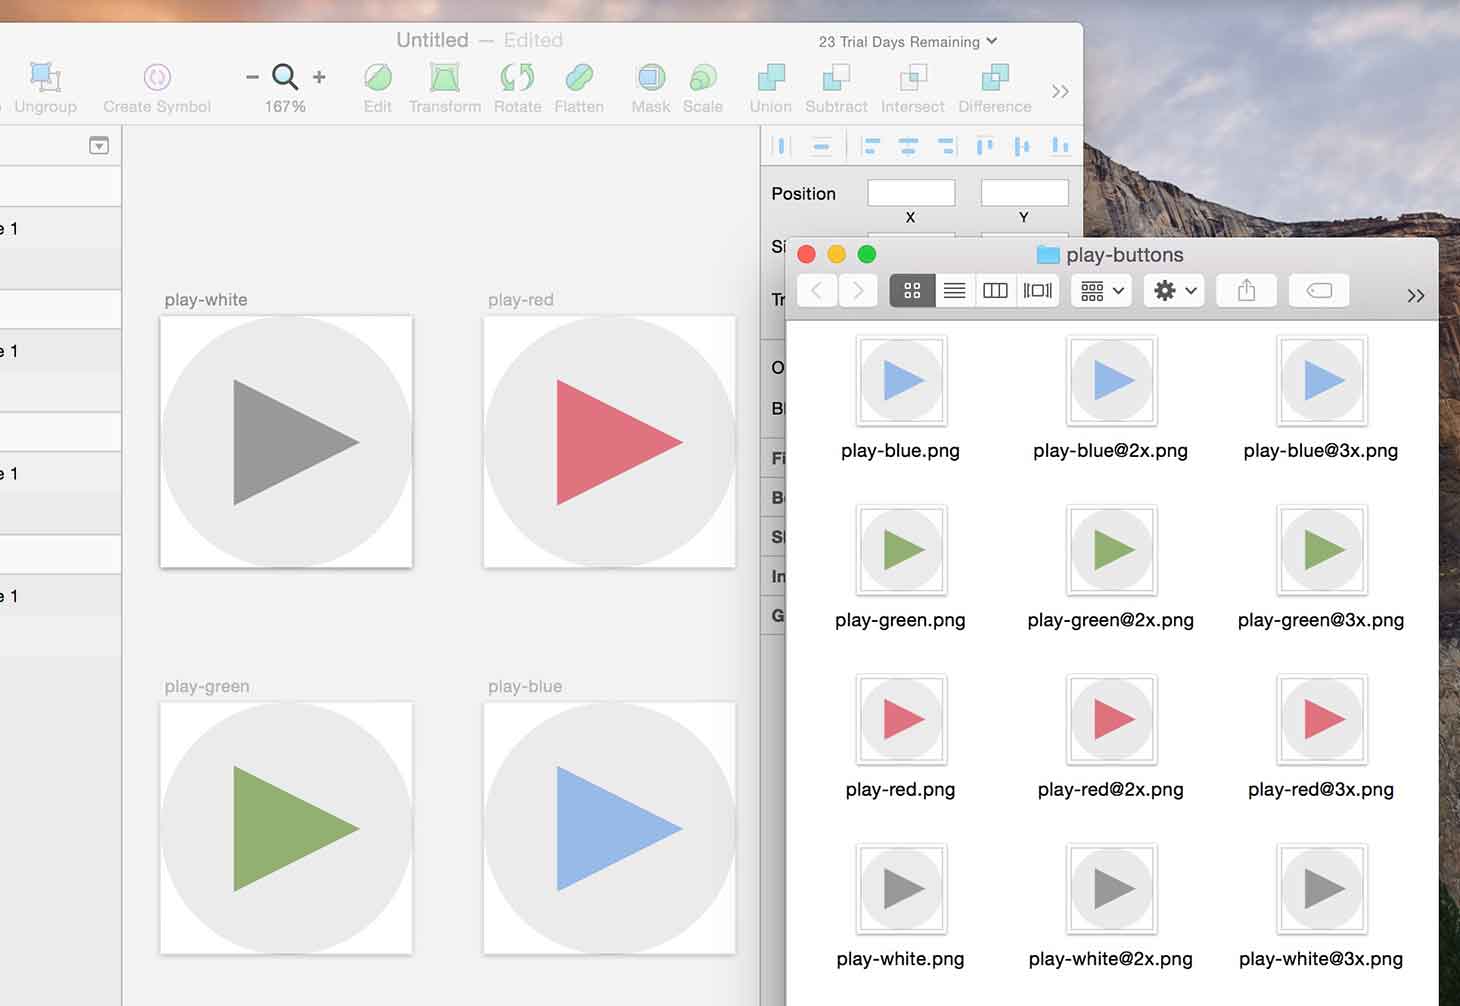Switch Finder to list view

[x=955, y=291]
